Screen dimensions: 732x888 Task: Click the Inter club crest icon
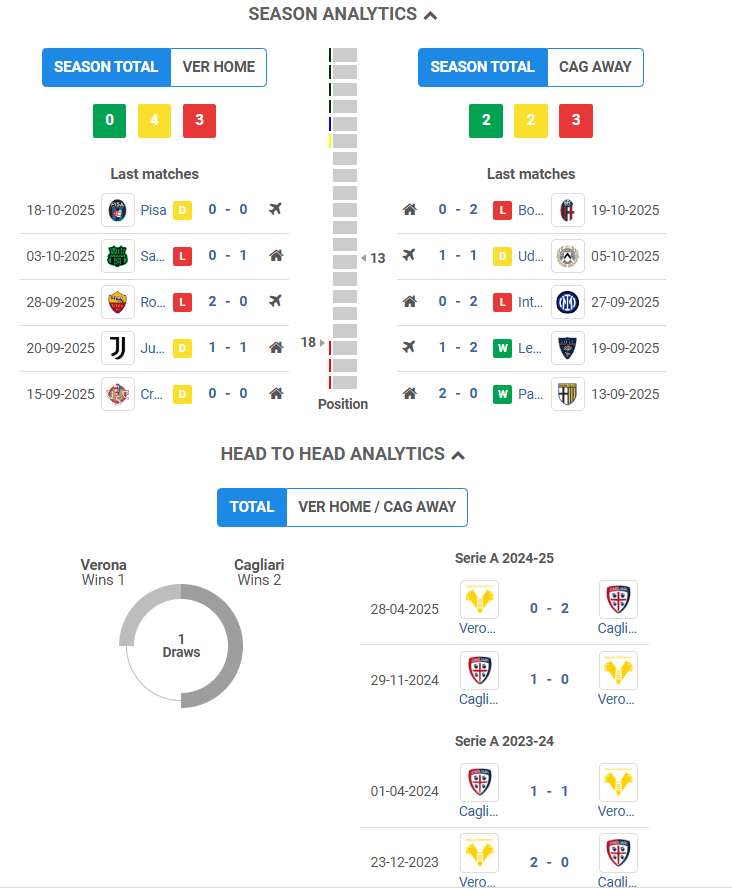pyautogui.click(x=567, y=302)
